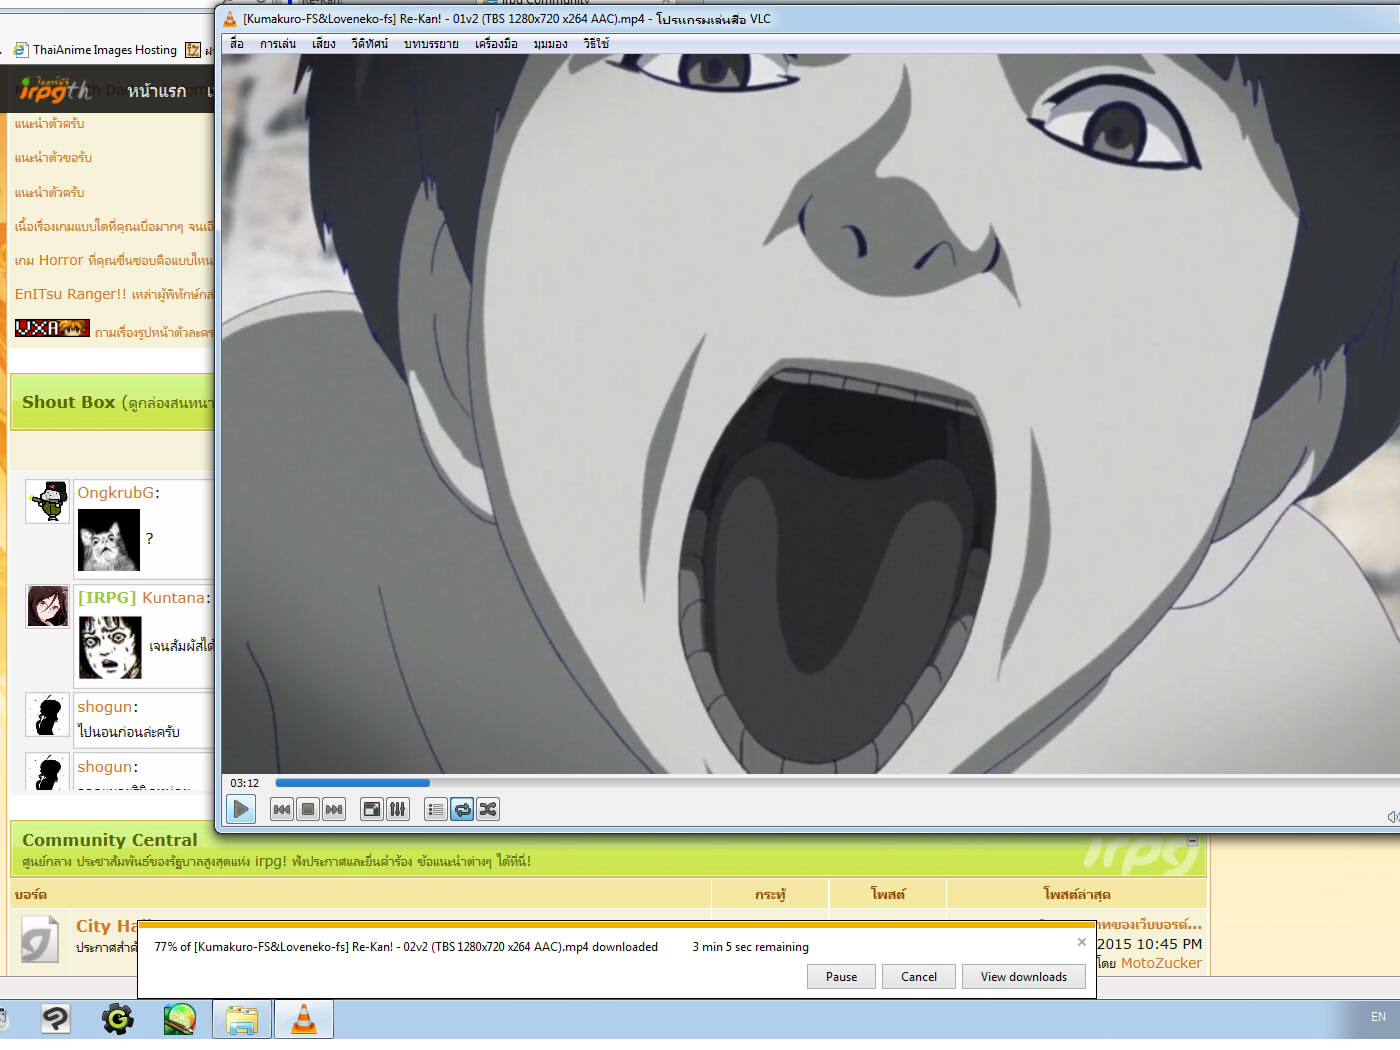Click the EN language indicator in tray
This screenshot has height=1050, width=1400.
click(1378, 1017)
